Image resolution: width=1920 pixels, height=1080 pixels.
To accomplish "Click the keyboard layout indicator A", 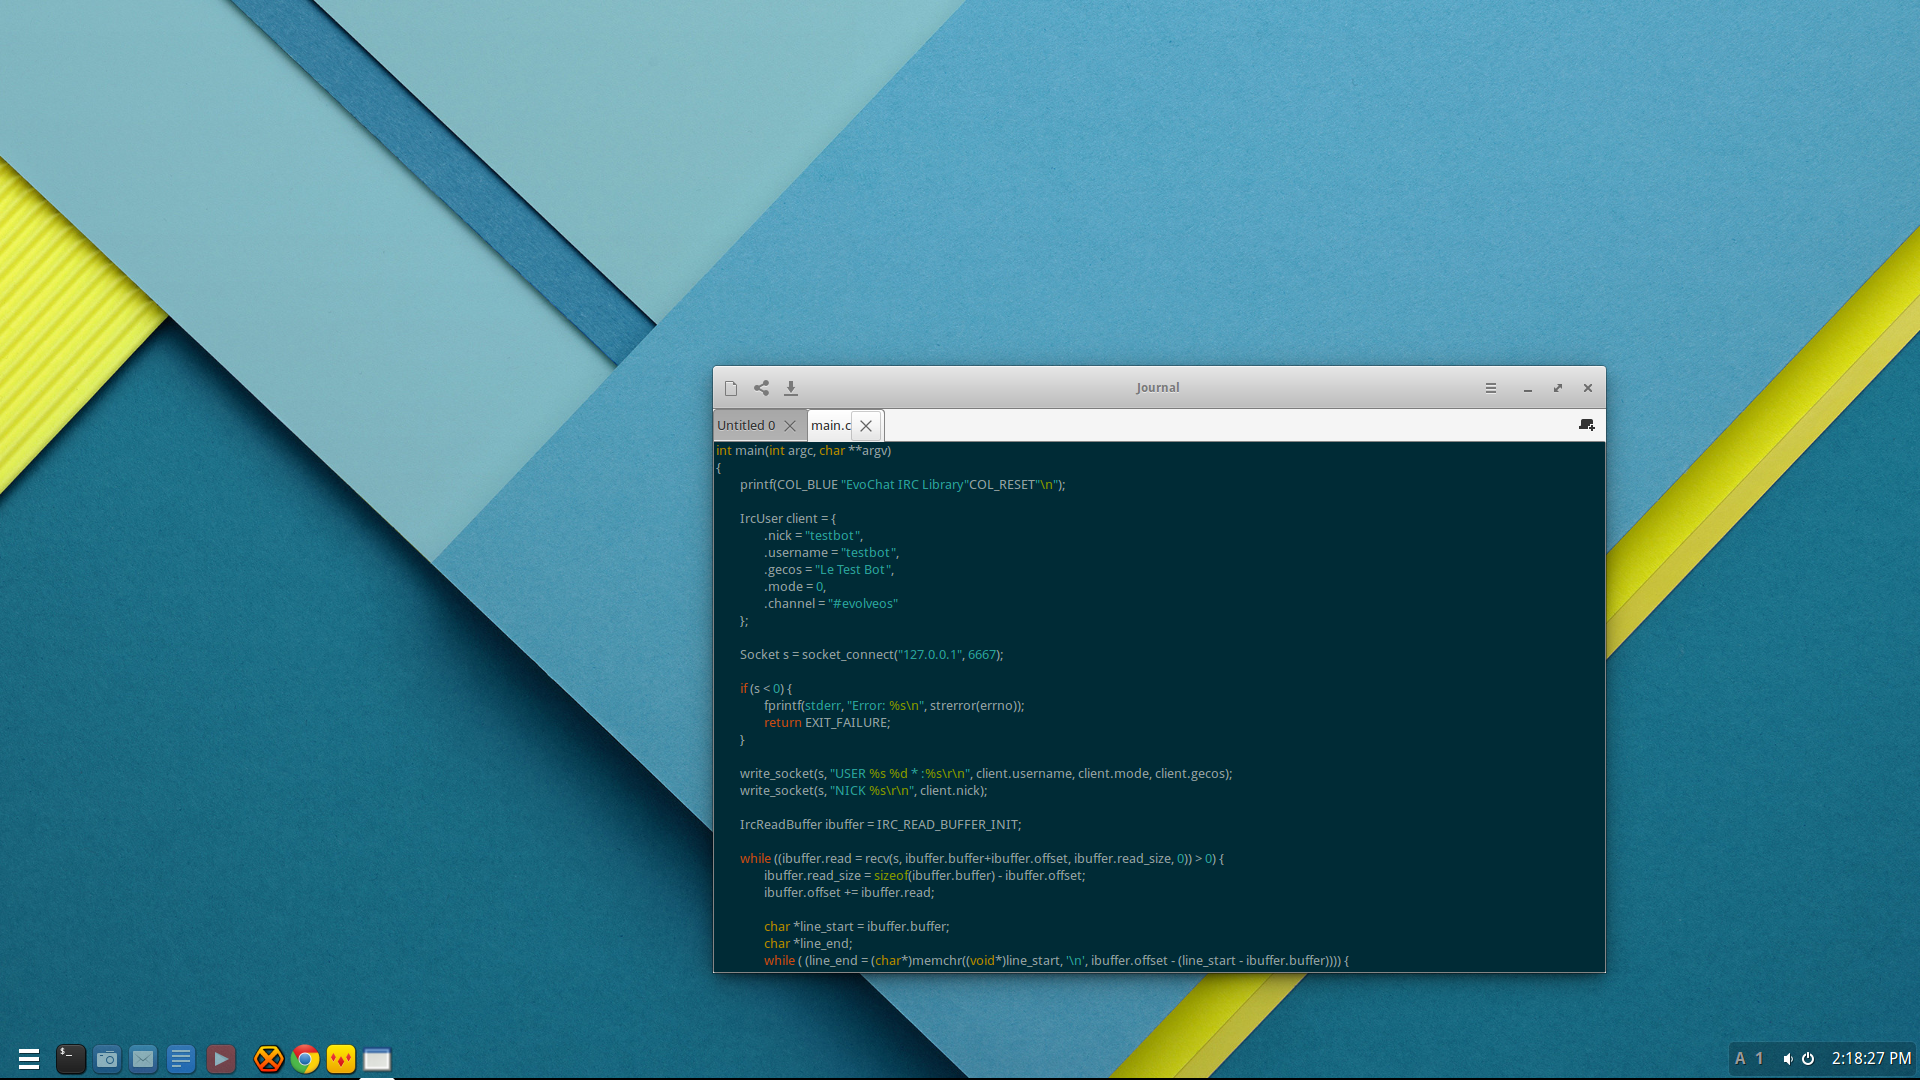I will 1740,1058.
